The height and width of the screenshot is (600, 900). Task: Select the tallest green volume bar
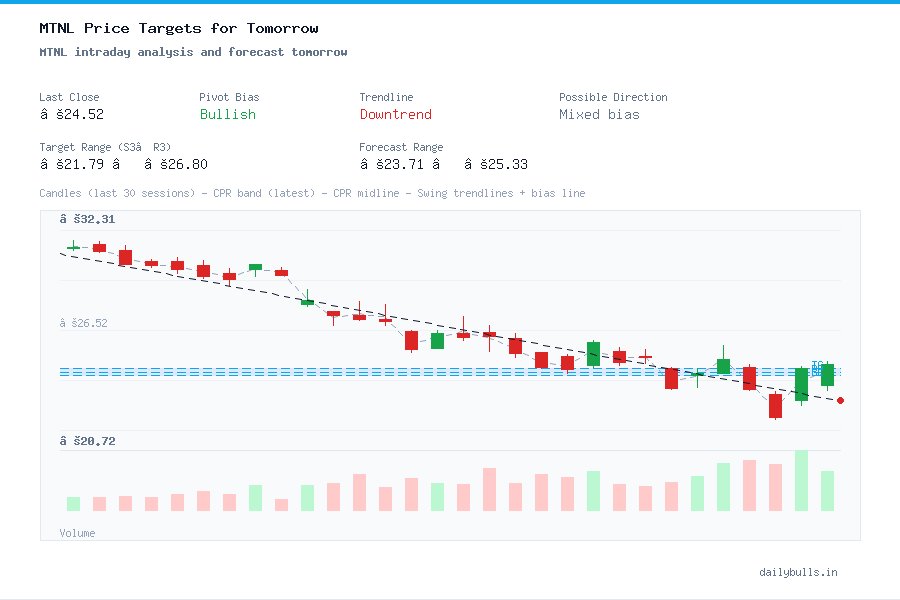[x=800, y=480]
